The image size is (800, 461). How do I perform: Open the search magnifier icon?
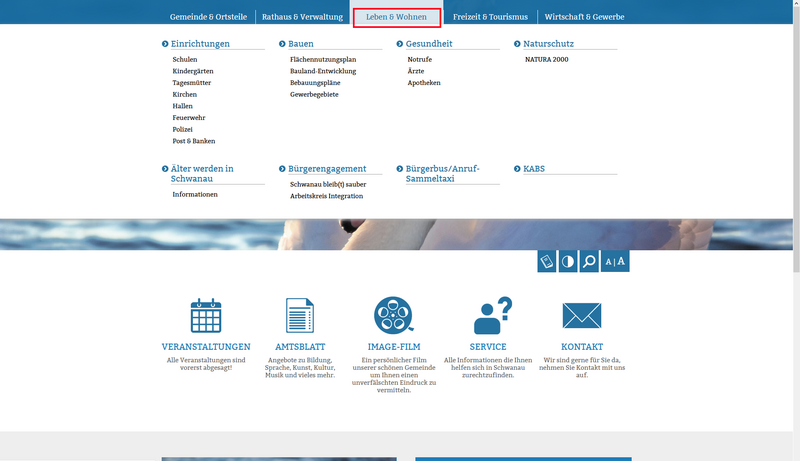click(x=590, y=261)
